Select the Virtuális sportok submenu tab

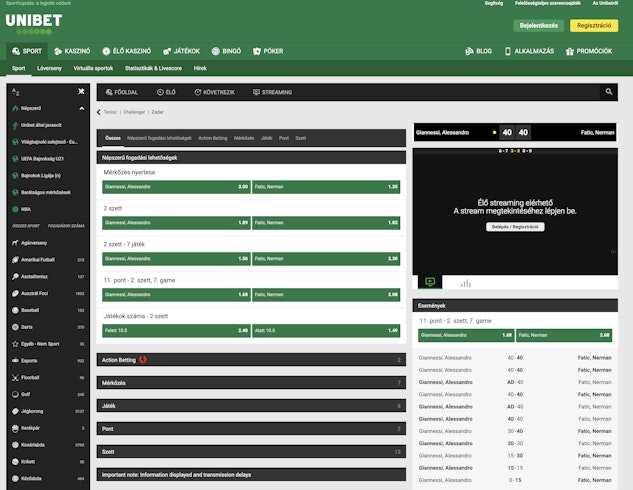(93, 68)
